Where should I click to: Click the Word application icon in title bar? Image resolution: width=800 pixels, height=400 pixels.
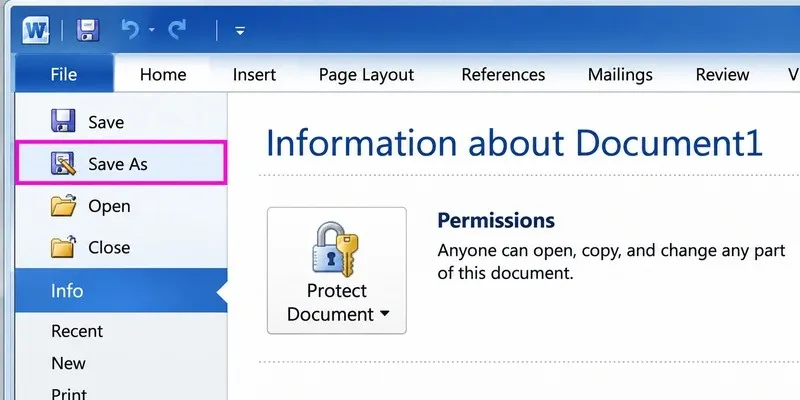[36, 31]
